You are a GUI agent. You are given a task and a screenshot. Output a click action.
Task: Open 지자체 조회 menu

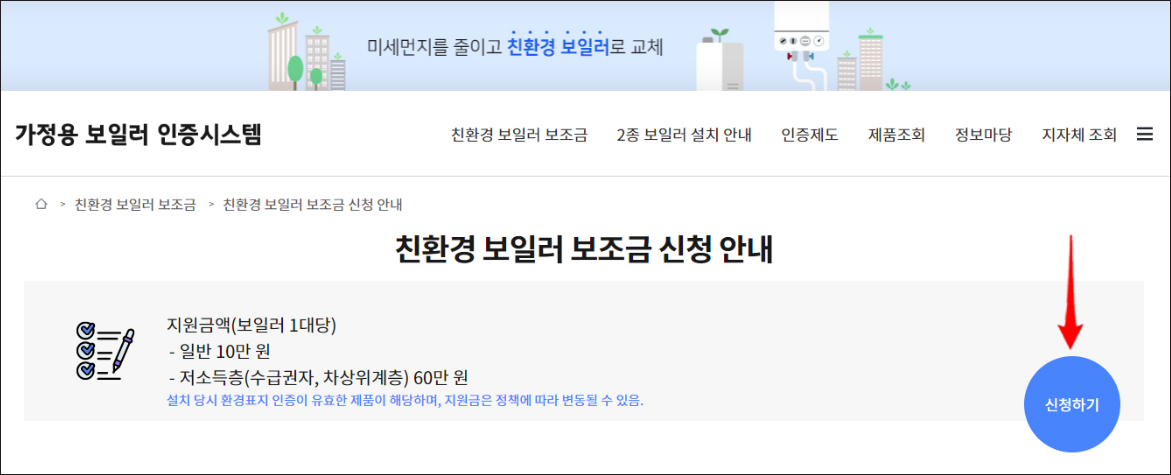1079,135
